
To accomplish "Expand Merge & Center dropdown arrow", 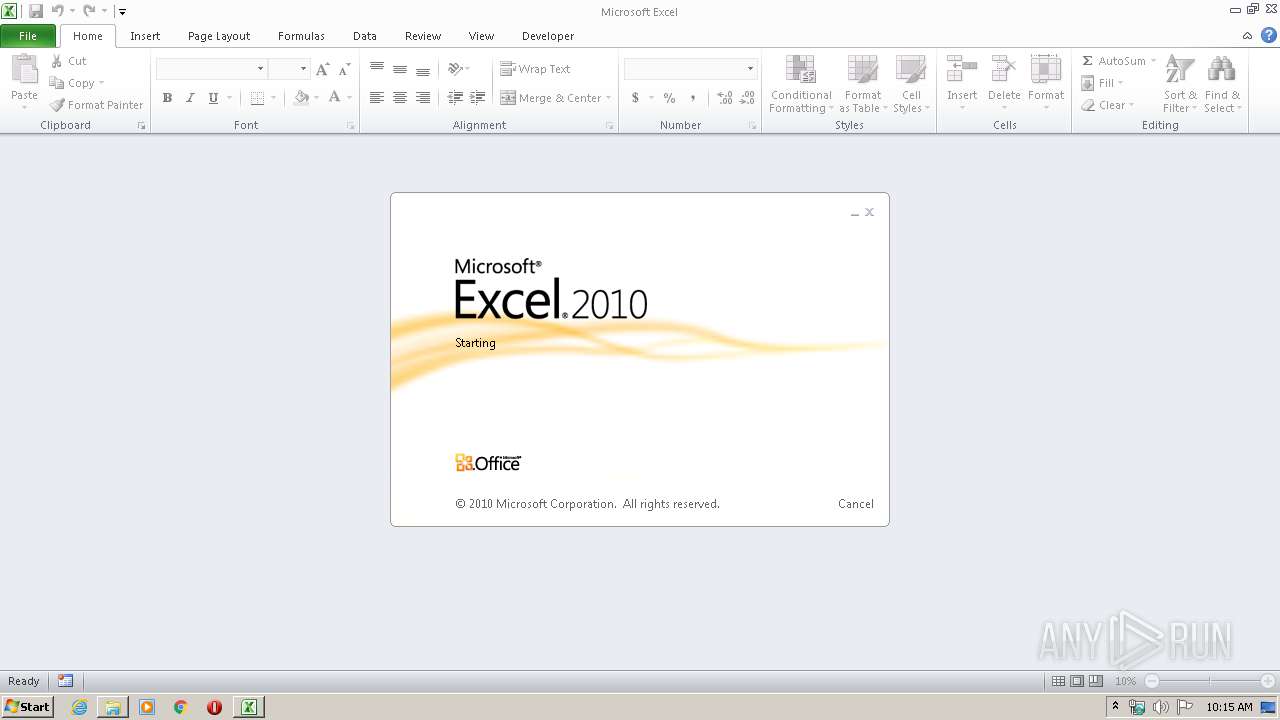I will click(x=608, y=98).
